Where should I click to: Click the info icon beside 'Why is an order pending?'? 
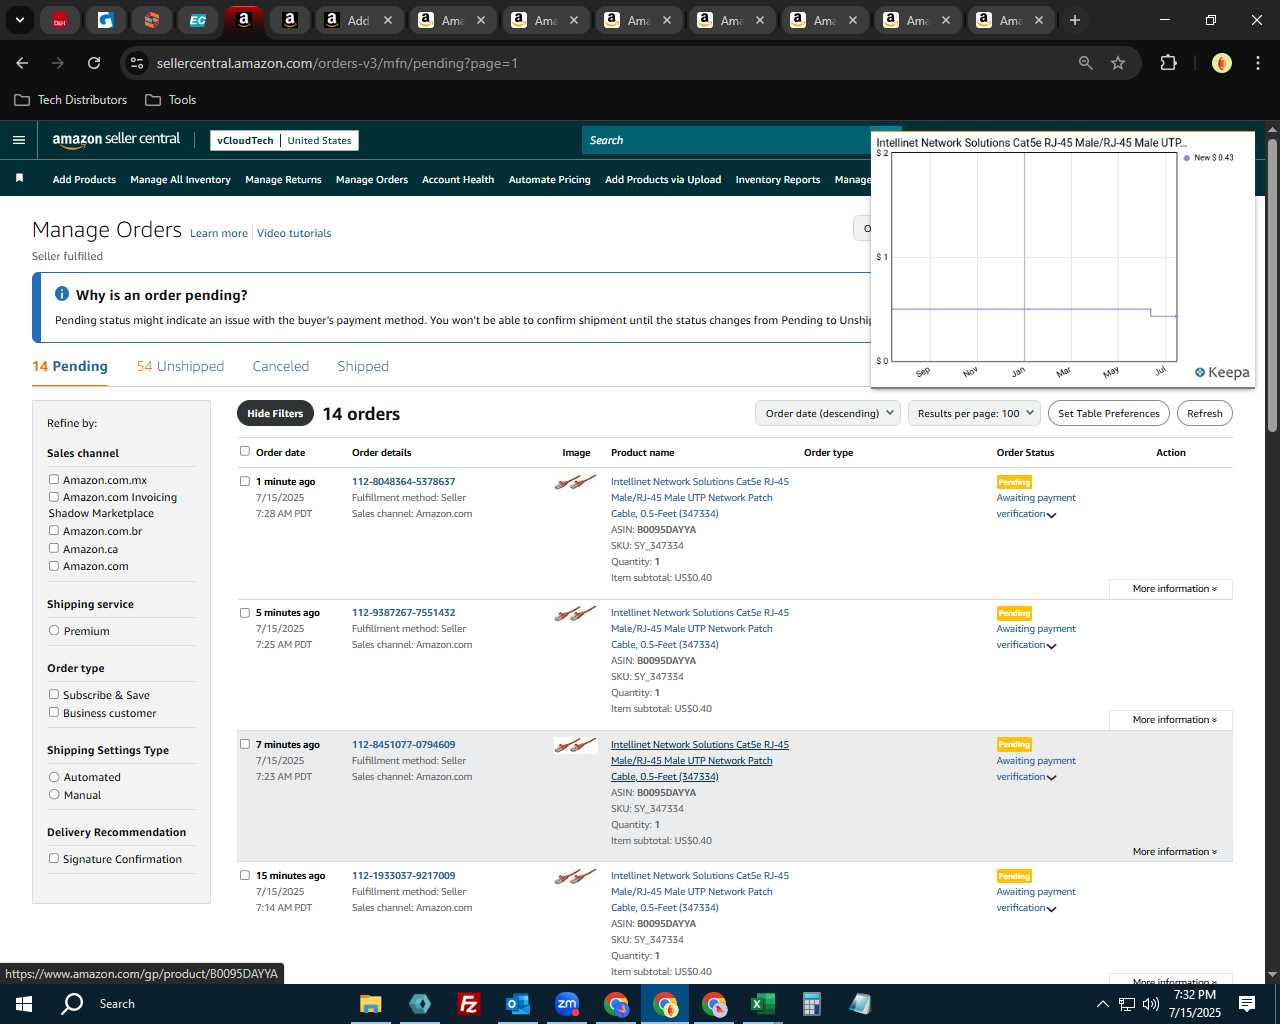click(x=62, y=294)
